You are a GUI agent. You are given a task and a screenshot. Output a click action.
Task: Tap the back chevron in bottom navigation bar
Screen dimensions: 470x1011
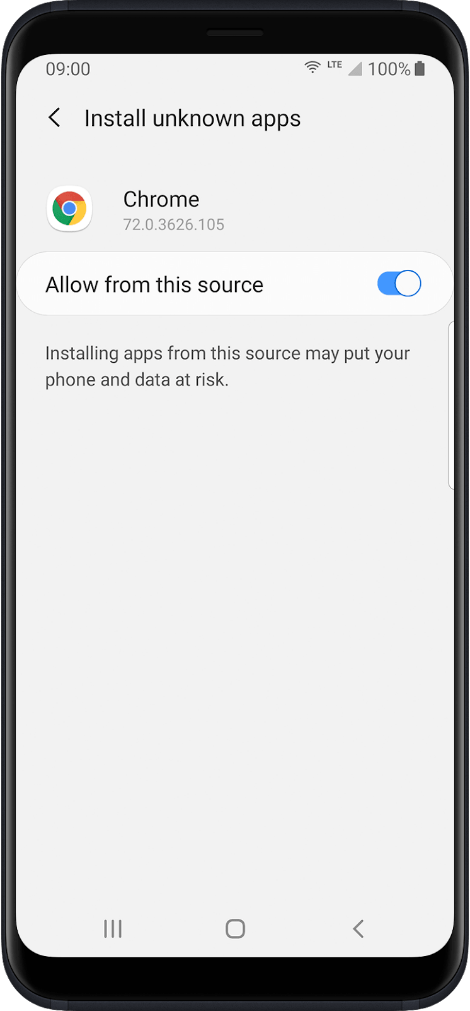[x=358, y=928]
